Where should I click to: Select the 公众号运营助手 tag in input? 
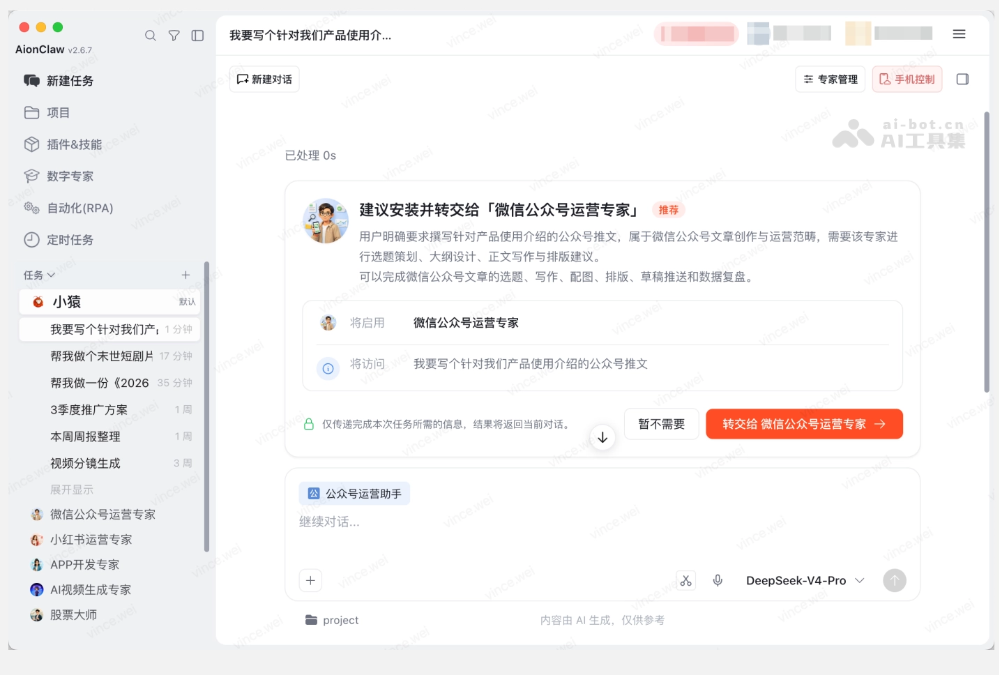(354, 493)
